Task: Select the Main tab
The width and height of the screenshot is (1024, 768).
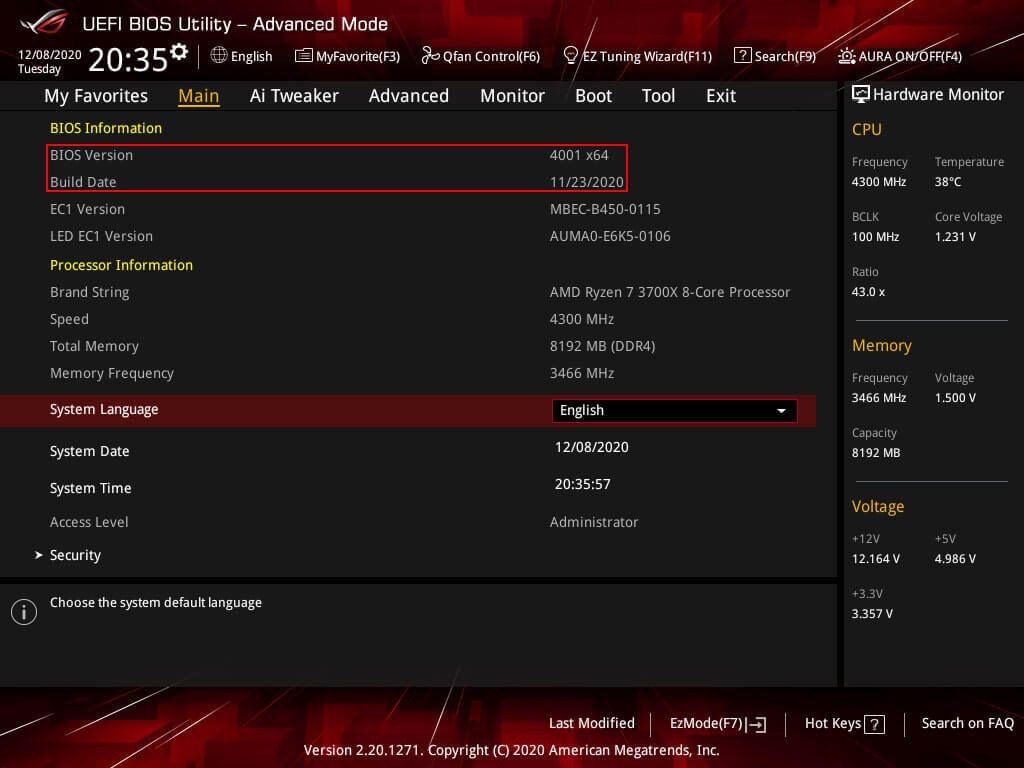Action: tap(199, 96)
